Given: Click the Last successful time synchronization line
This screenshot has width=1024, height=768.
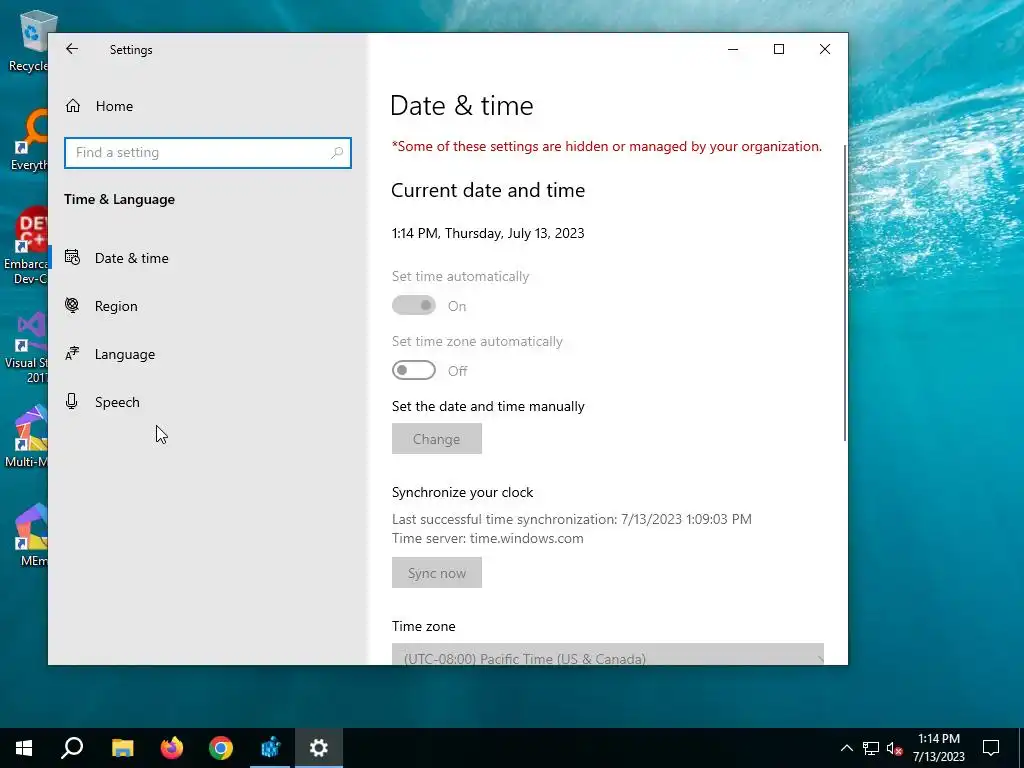Looking at the screenshot, I should point(571,519).
